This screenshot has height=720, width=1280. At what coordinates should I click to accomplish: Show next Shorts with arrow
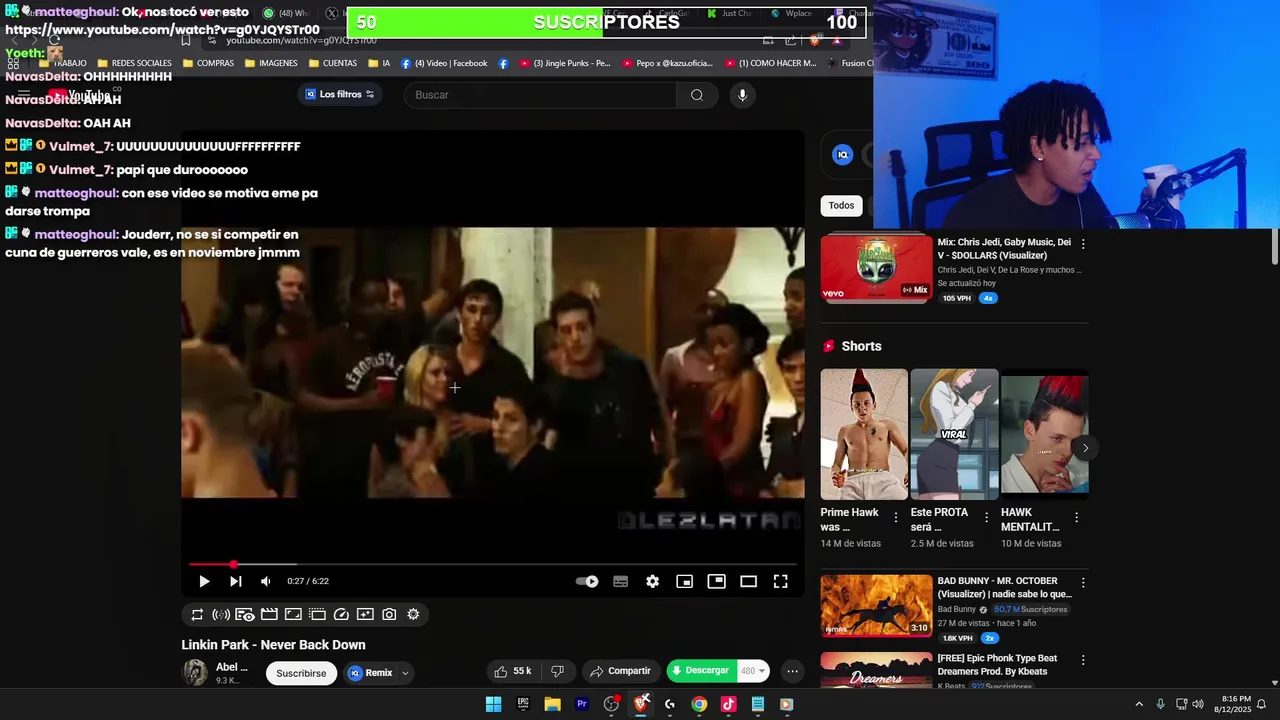(x=1085, y=448)
